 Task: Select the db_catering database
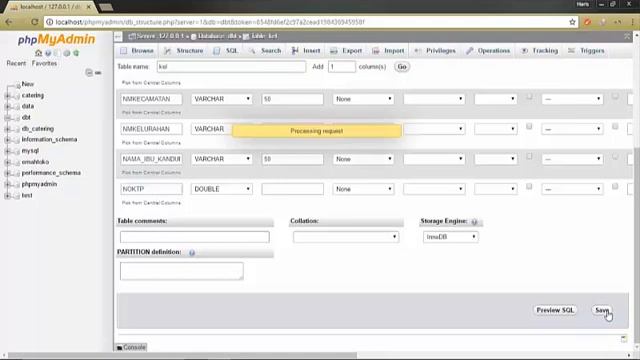point(38,129)
